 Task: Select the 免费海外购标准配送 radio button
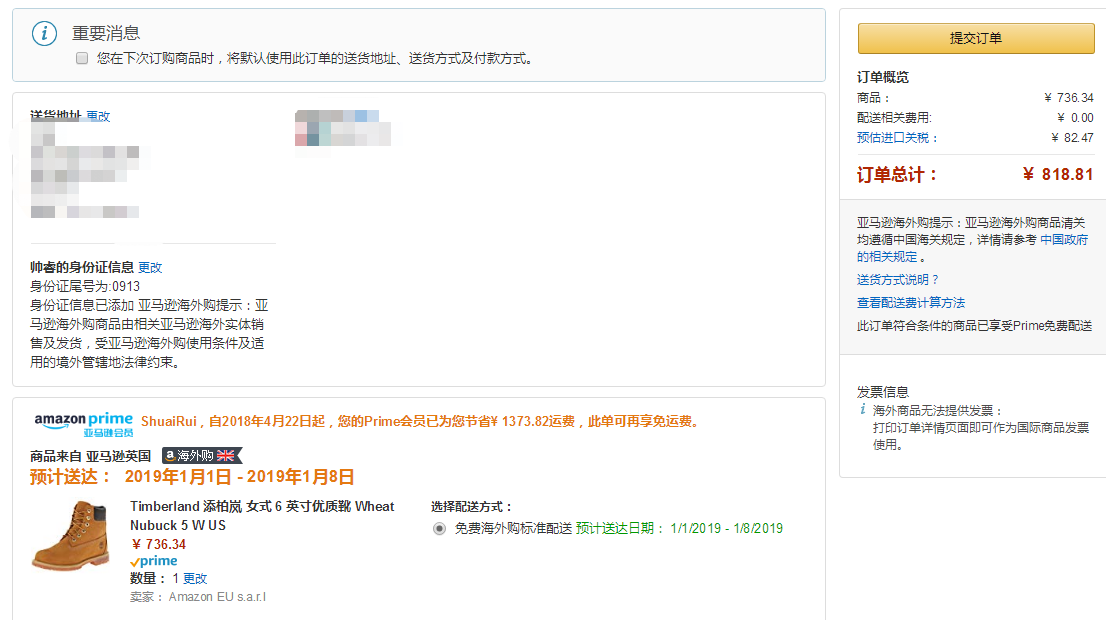pyautogui.click(x=439, y=528)
